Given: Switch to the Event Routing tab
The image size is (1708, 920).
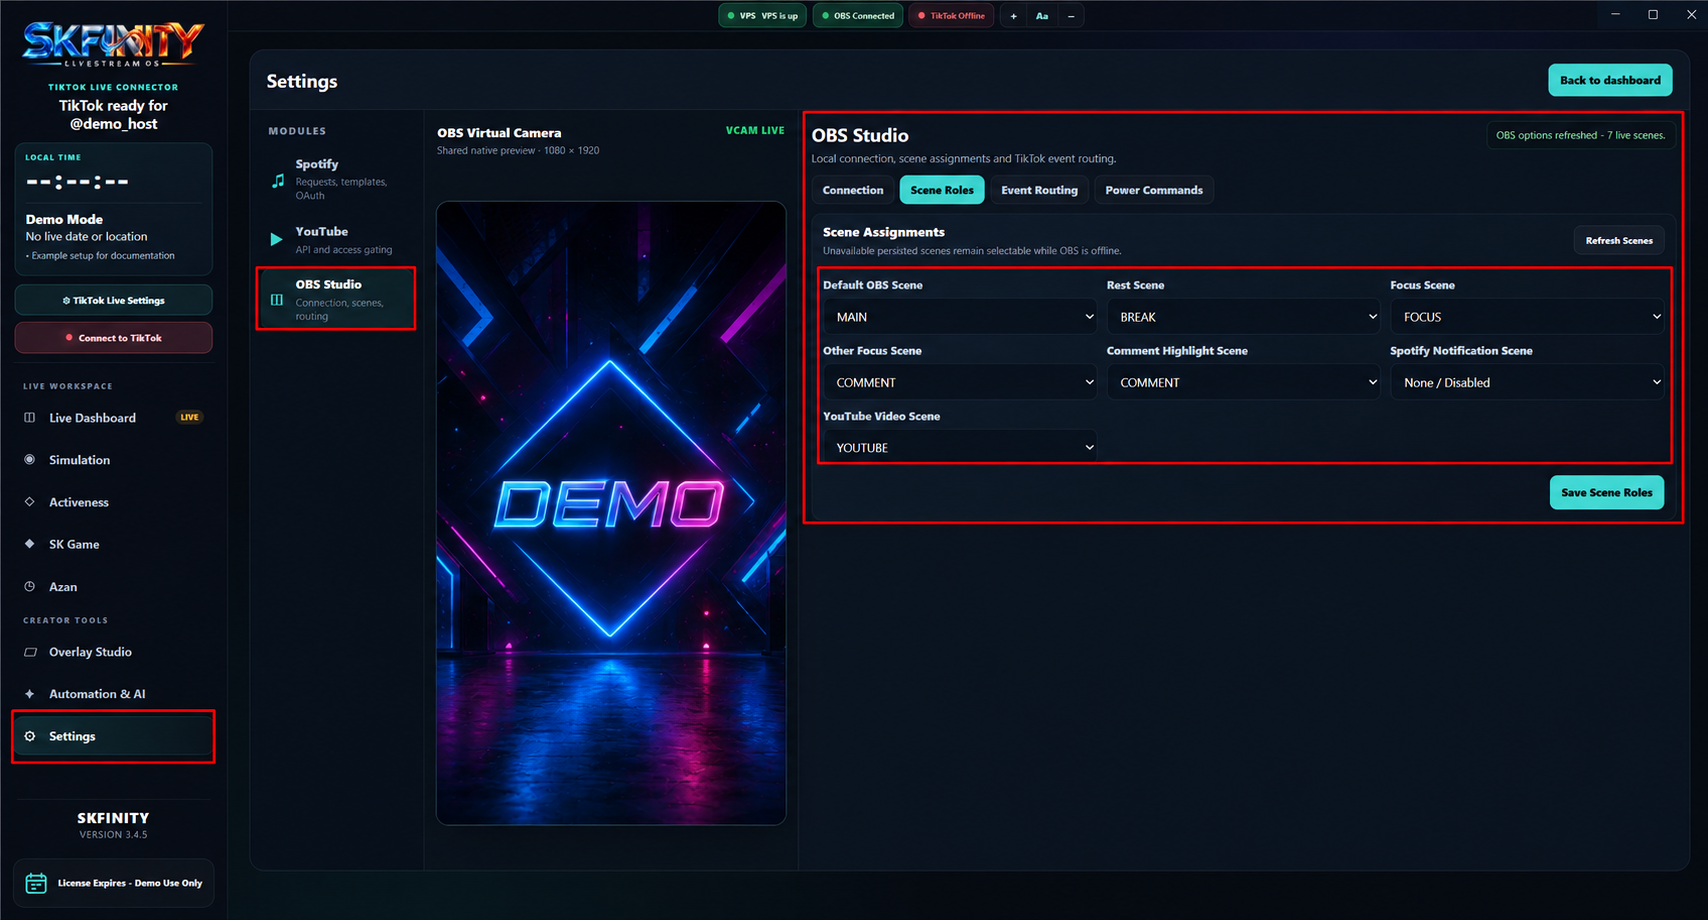Looking at the screenshot, I should tap(1039, 190).
